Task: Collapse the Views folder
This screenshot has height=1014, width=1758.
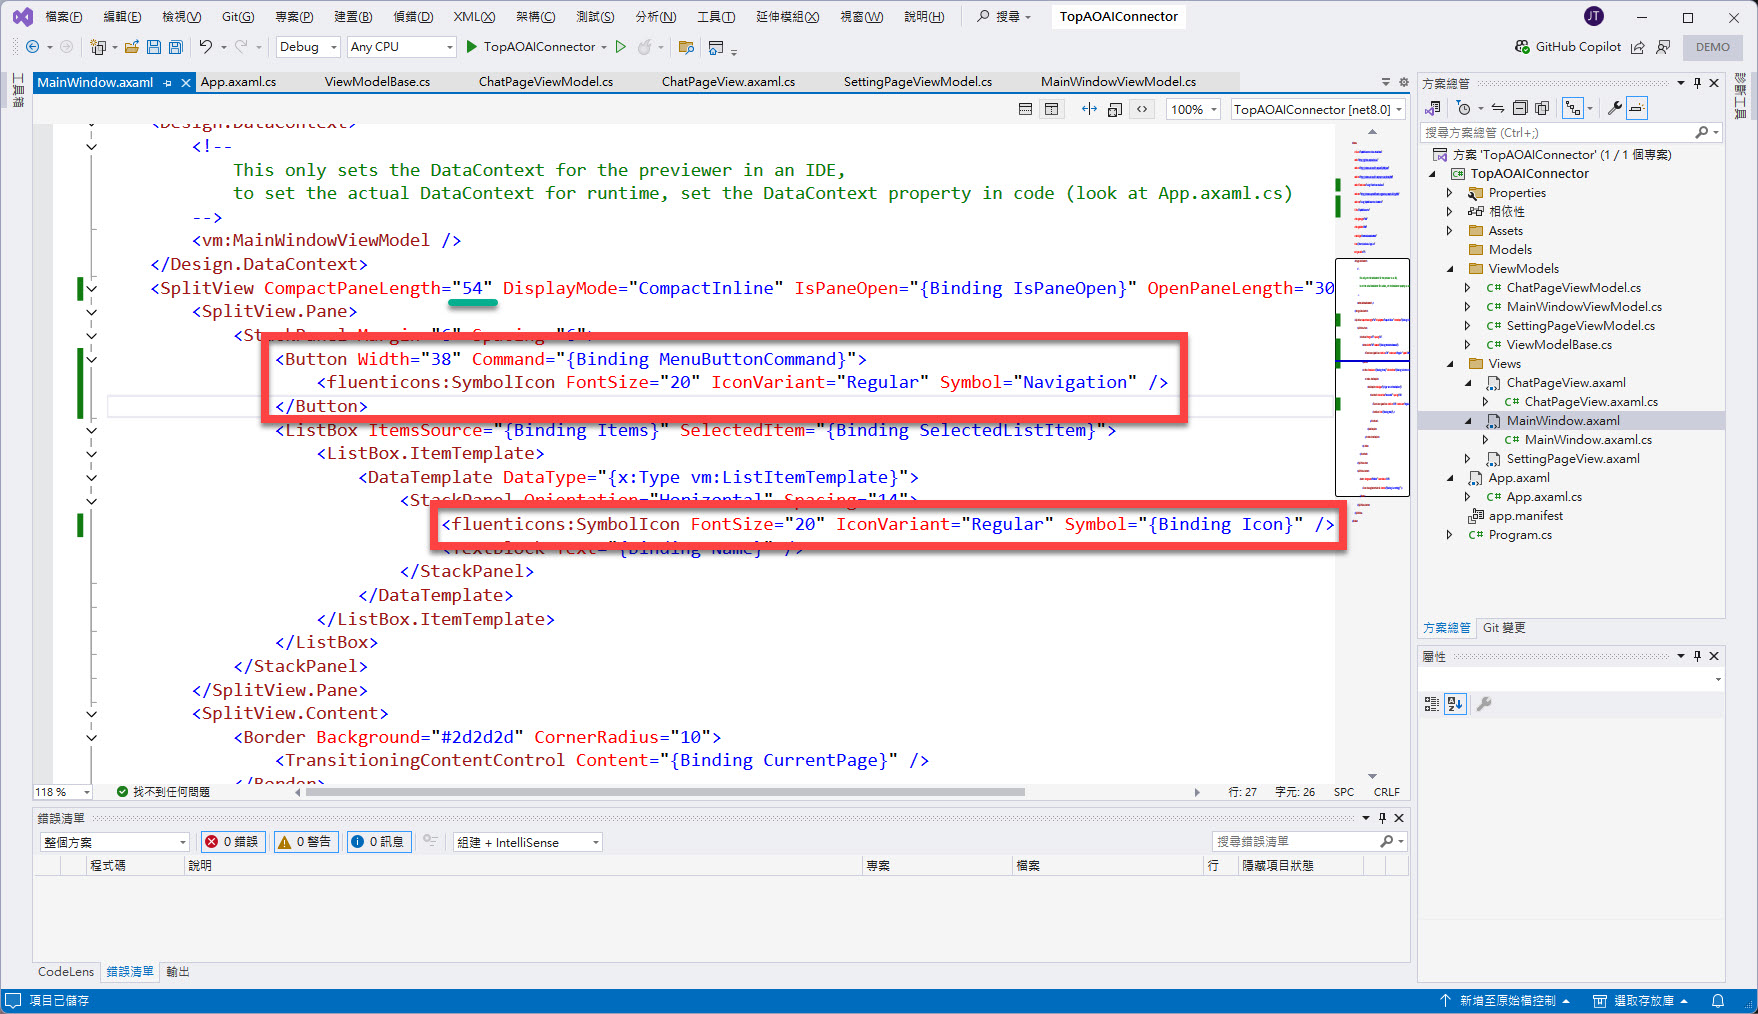Action: coord(1450,364)
